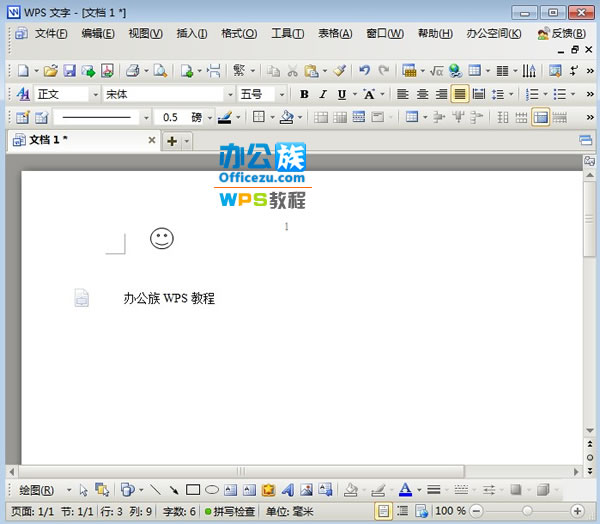Click the font color A swatch in drawing toolbar
This screenshot has height=524, width=600.
coord(405,490)
